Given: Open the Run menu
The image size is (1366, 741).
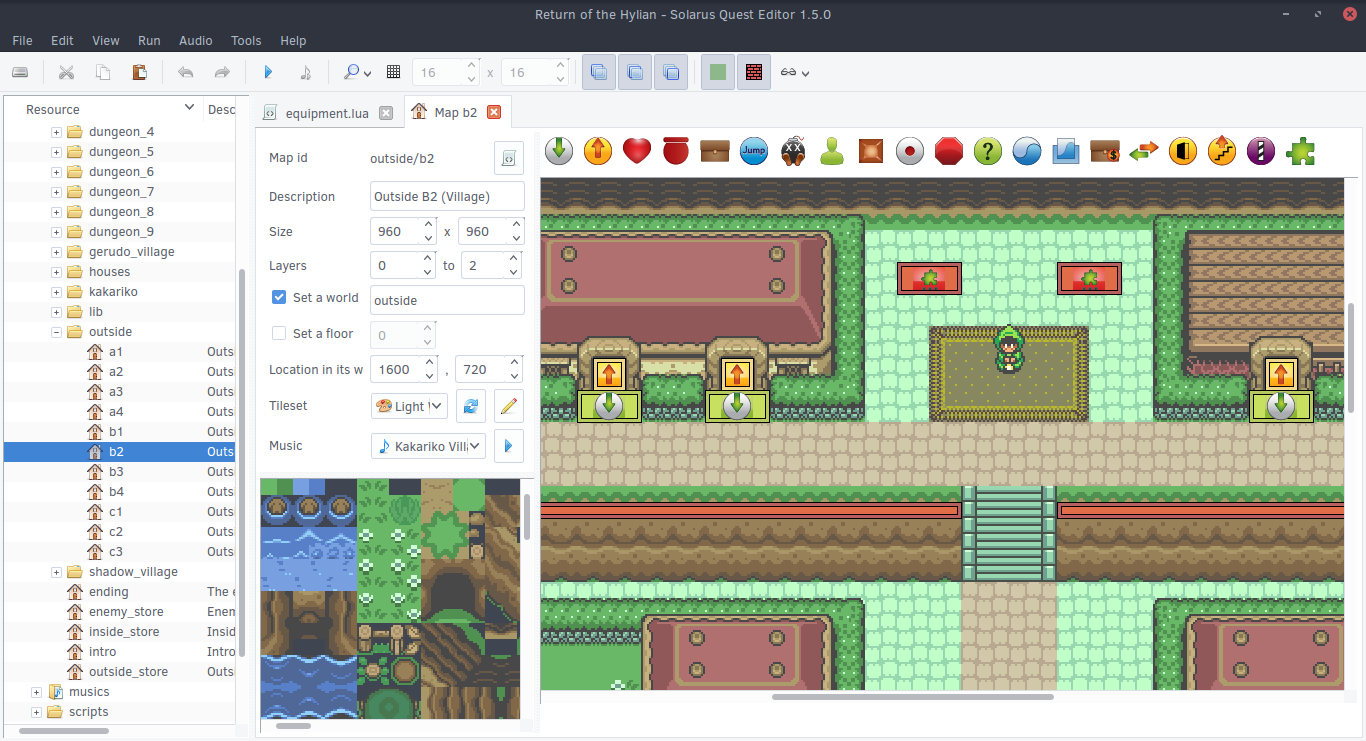Looking at the screenshot, I should [x=149, y=41].
